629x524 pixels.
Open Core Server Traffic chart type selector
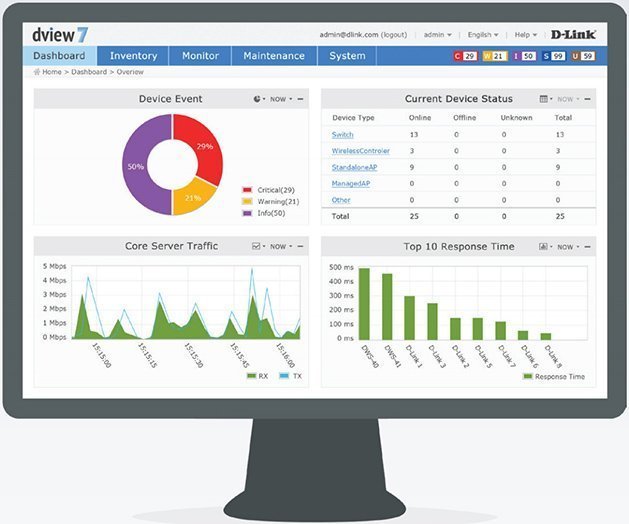click(258, 246)
